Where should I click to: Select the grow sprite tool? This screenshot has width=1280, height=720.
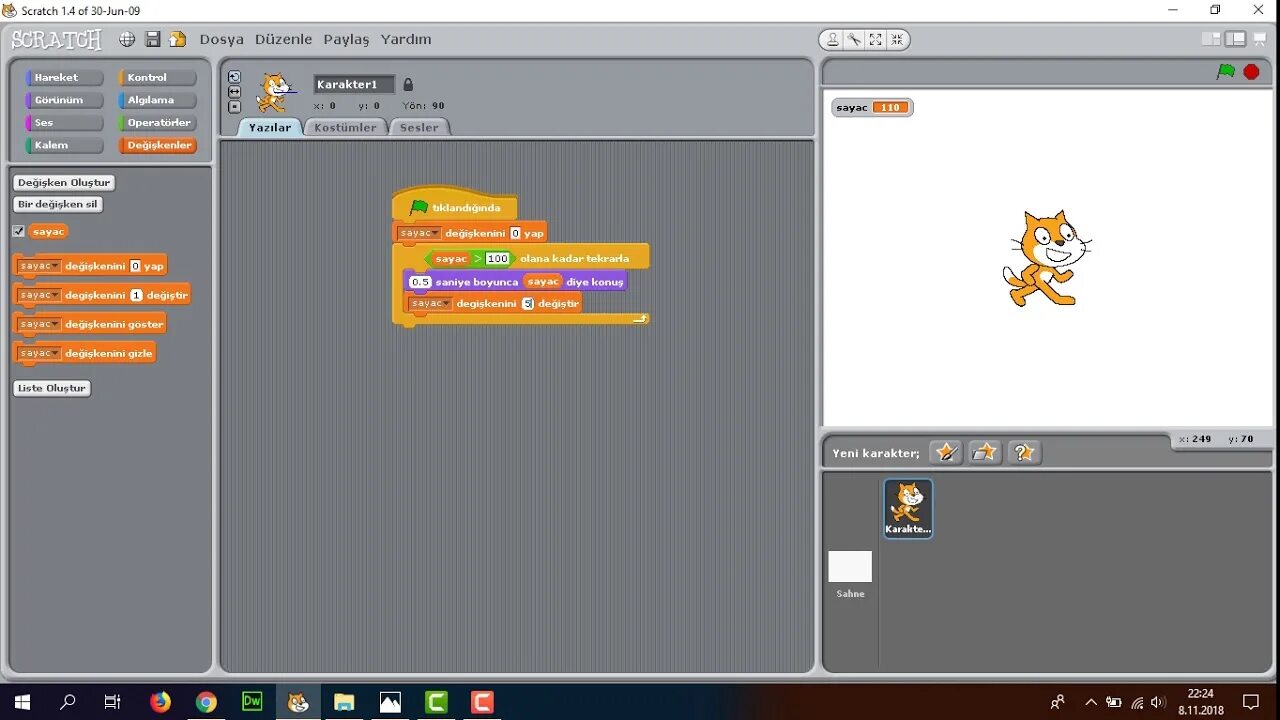tap(876, 39)
